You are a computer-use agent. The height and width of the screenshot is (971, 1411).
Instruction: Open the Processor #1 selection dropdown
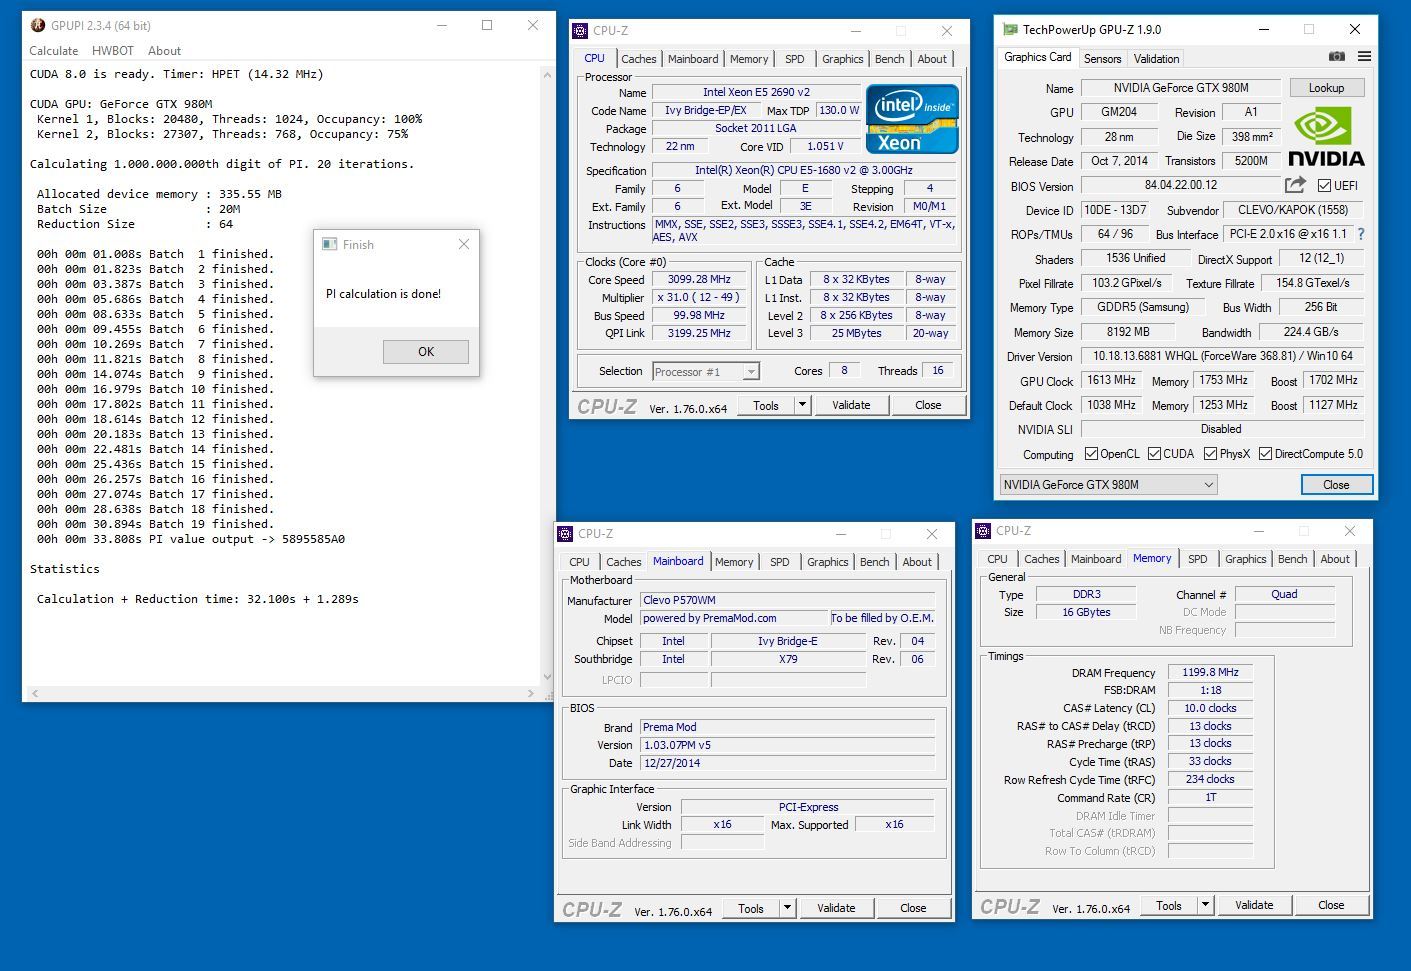coord(706,372)
